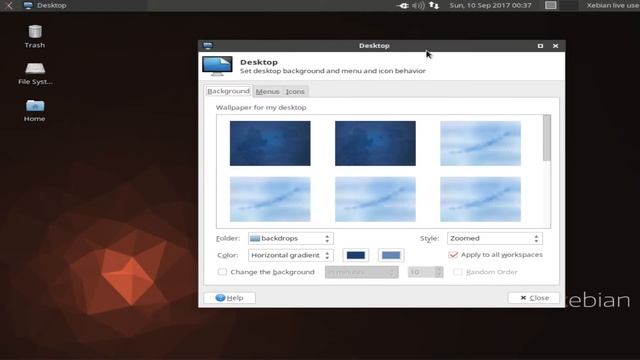Open the Color dropdown showing Horizontal gradient
Viewport: 640px width, 360px height.
290,255
